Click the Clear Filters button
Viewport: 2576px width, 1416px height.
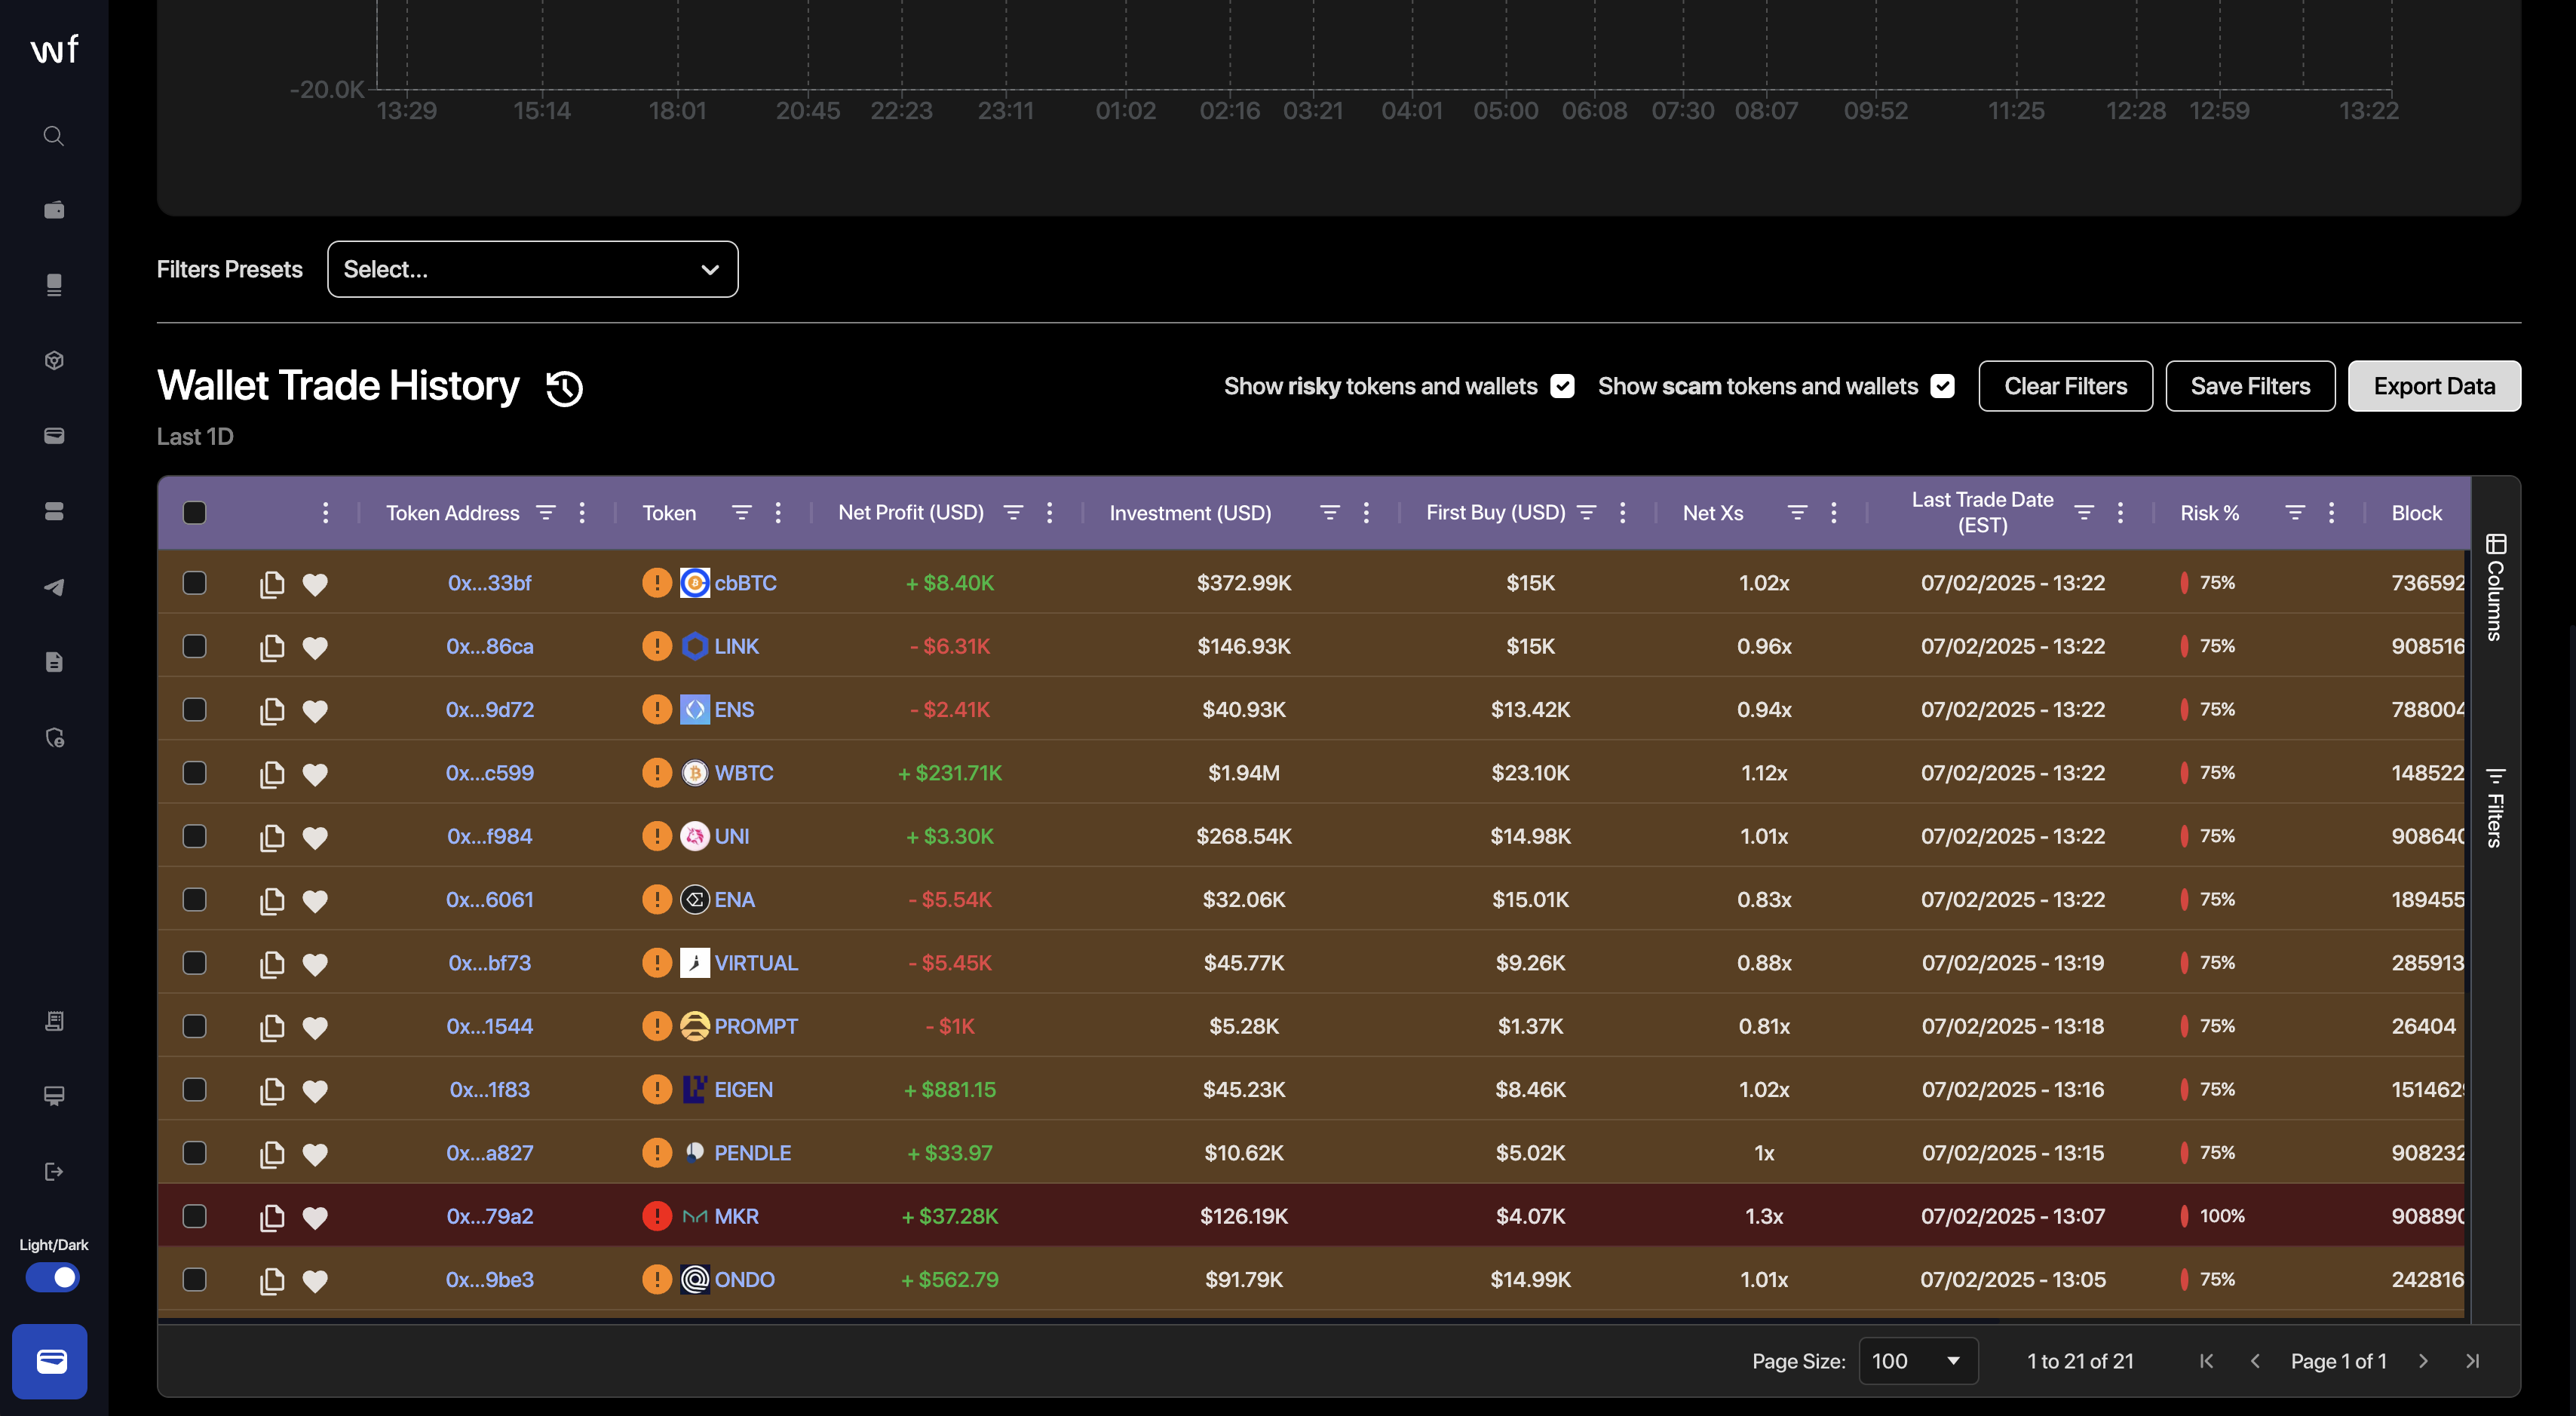click(2065, 386)
